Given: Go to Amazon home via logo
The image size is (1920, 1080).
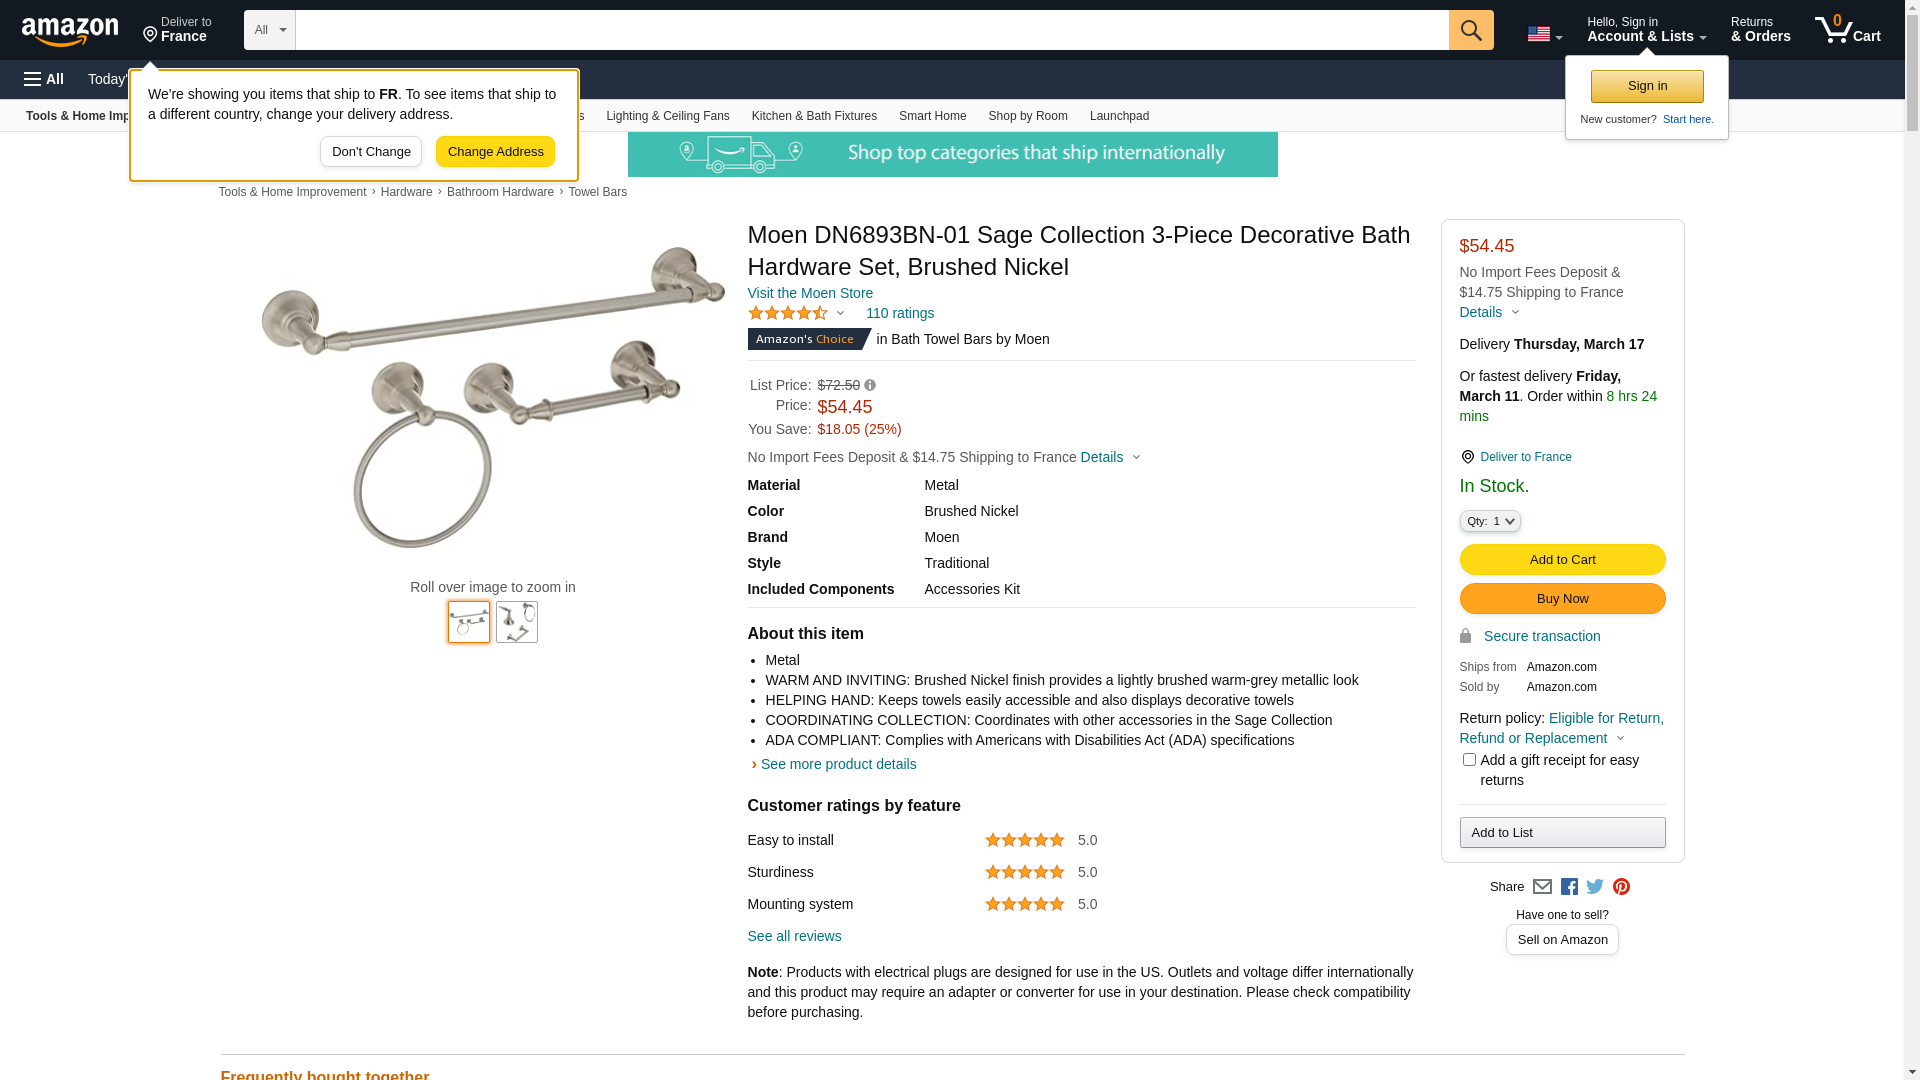Looking at the screenshot, I should tap(70, 31).
